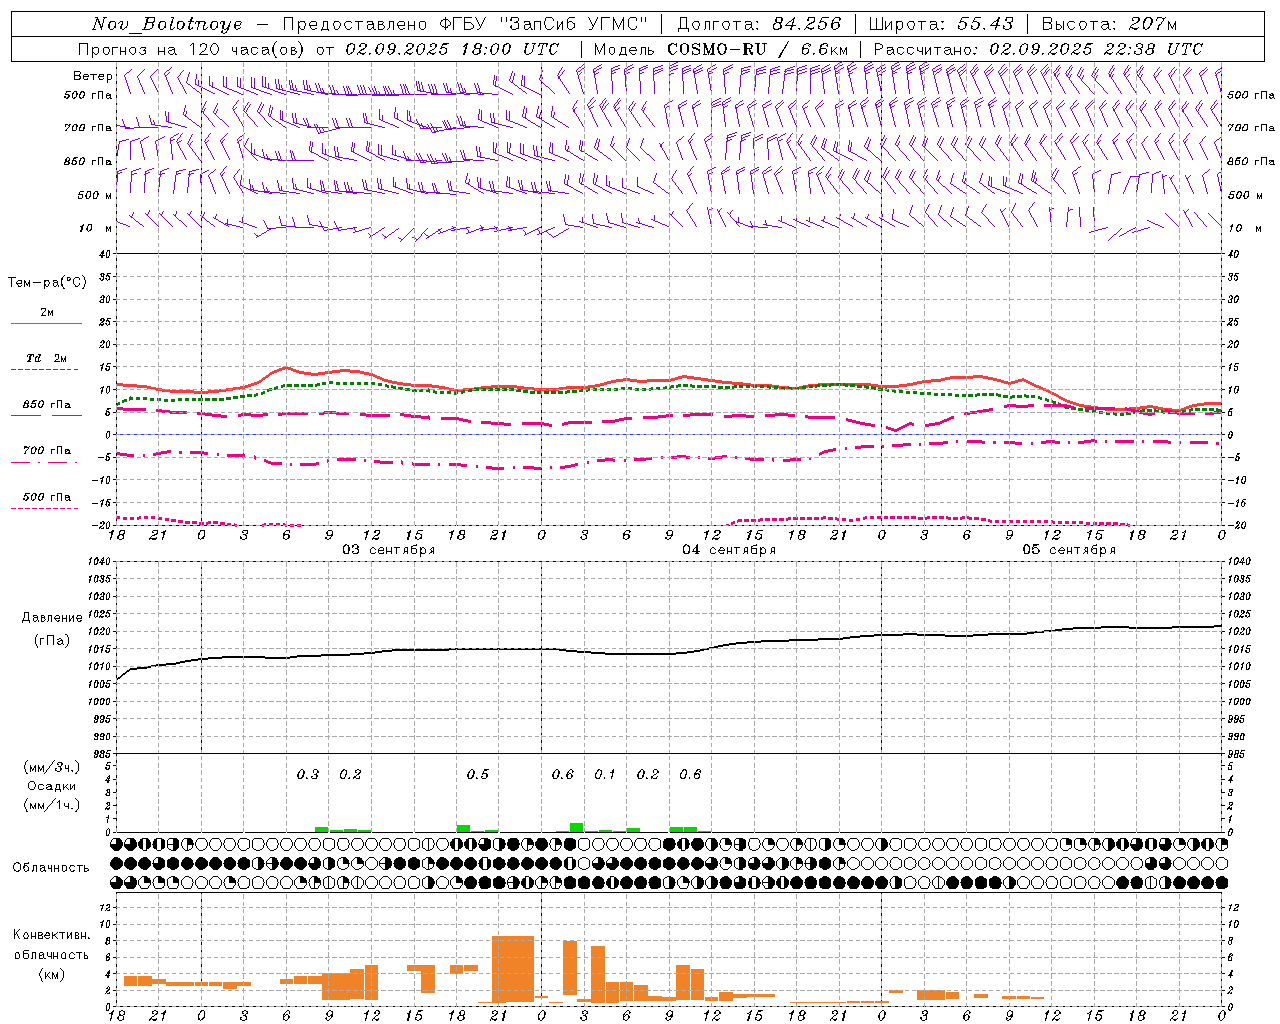The width and height of the screenshot is (1280, 1024).
Task: Click the 'Тем-ра(°C)' axis label
Action: coord(47,283)
